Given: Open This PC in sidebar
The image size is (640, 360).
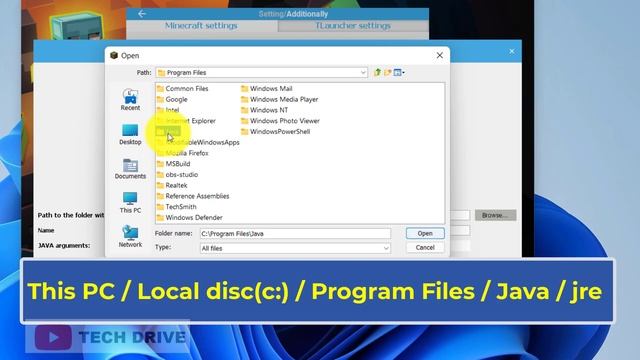Looking at the screenshot, I should [x=130, y=203].
